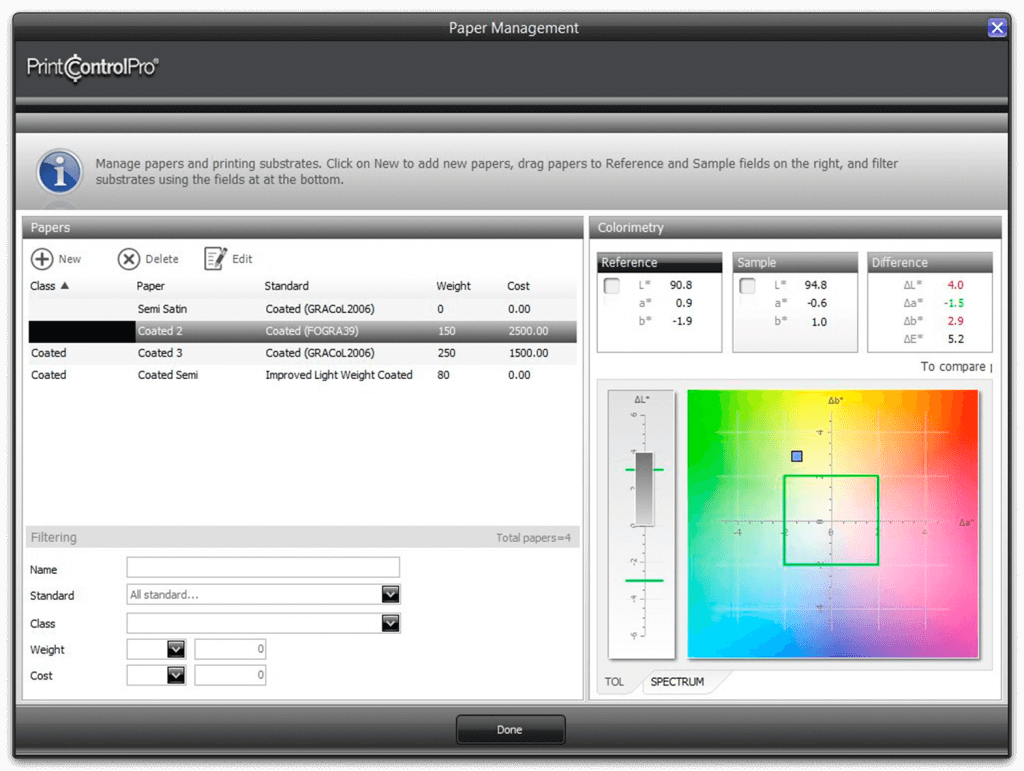Toggle the Reference color checkbox
This screenshot has height=771, width=1024.
click(x=612, y=286)
